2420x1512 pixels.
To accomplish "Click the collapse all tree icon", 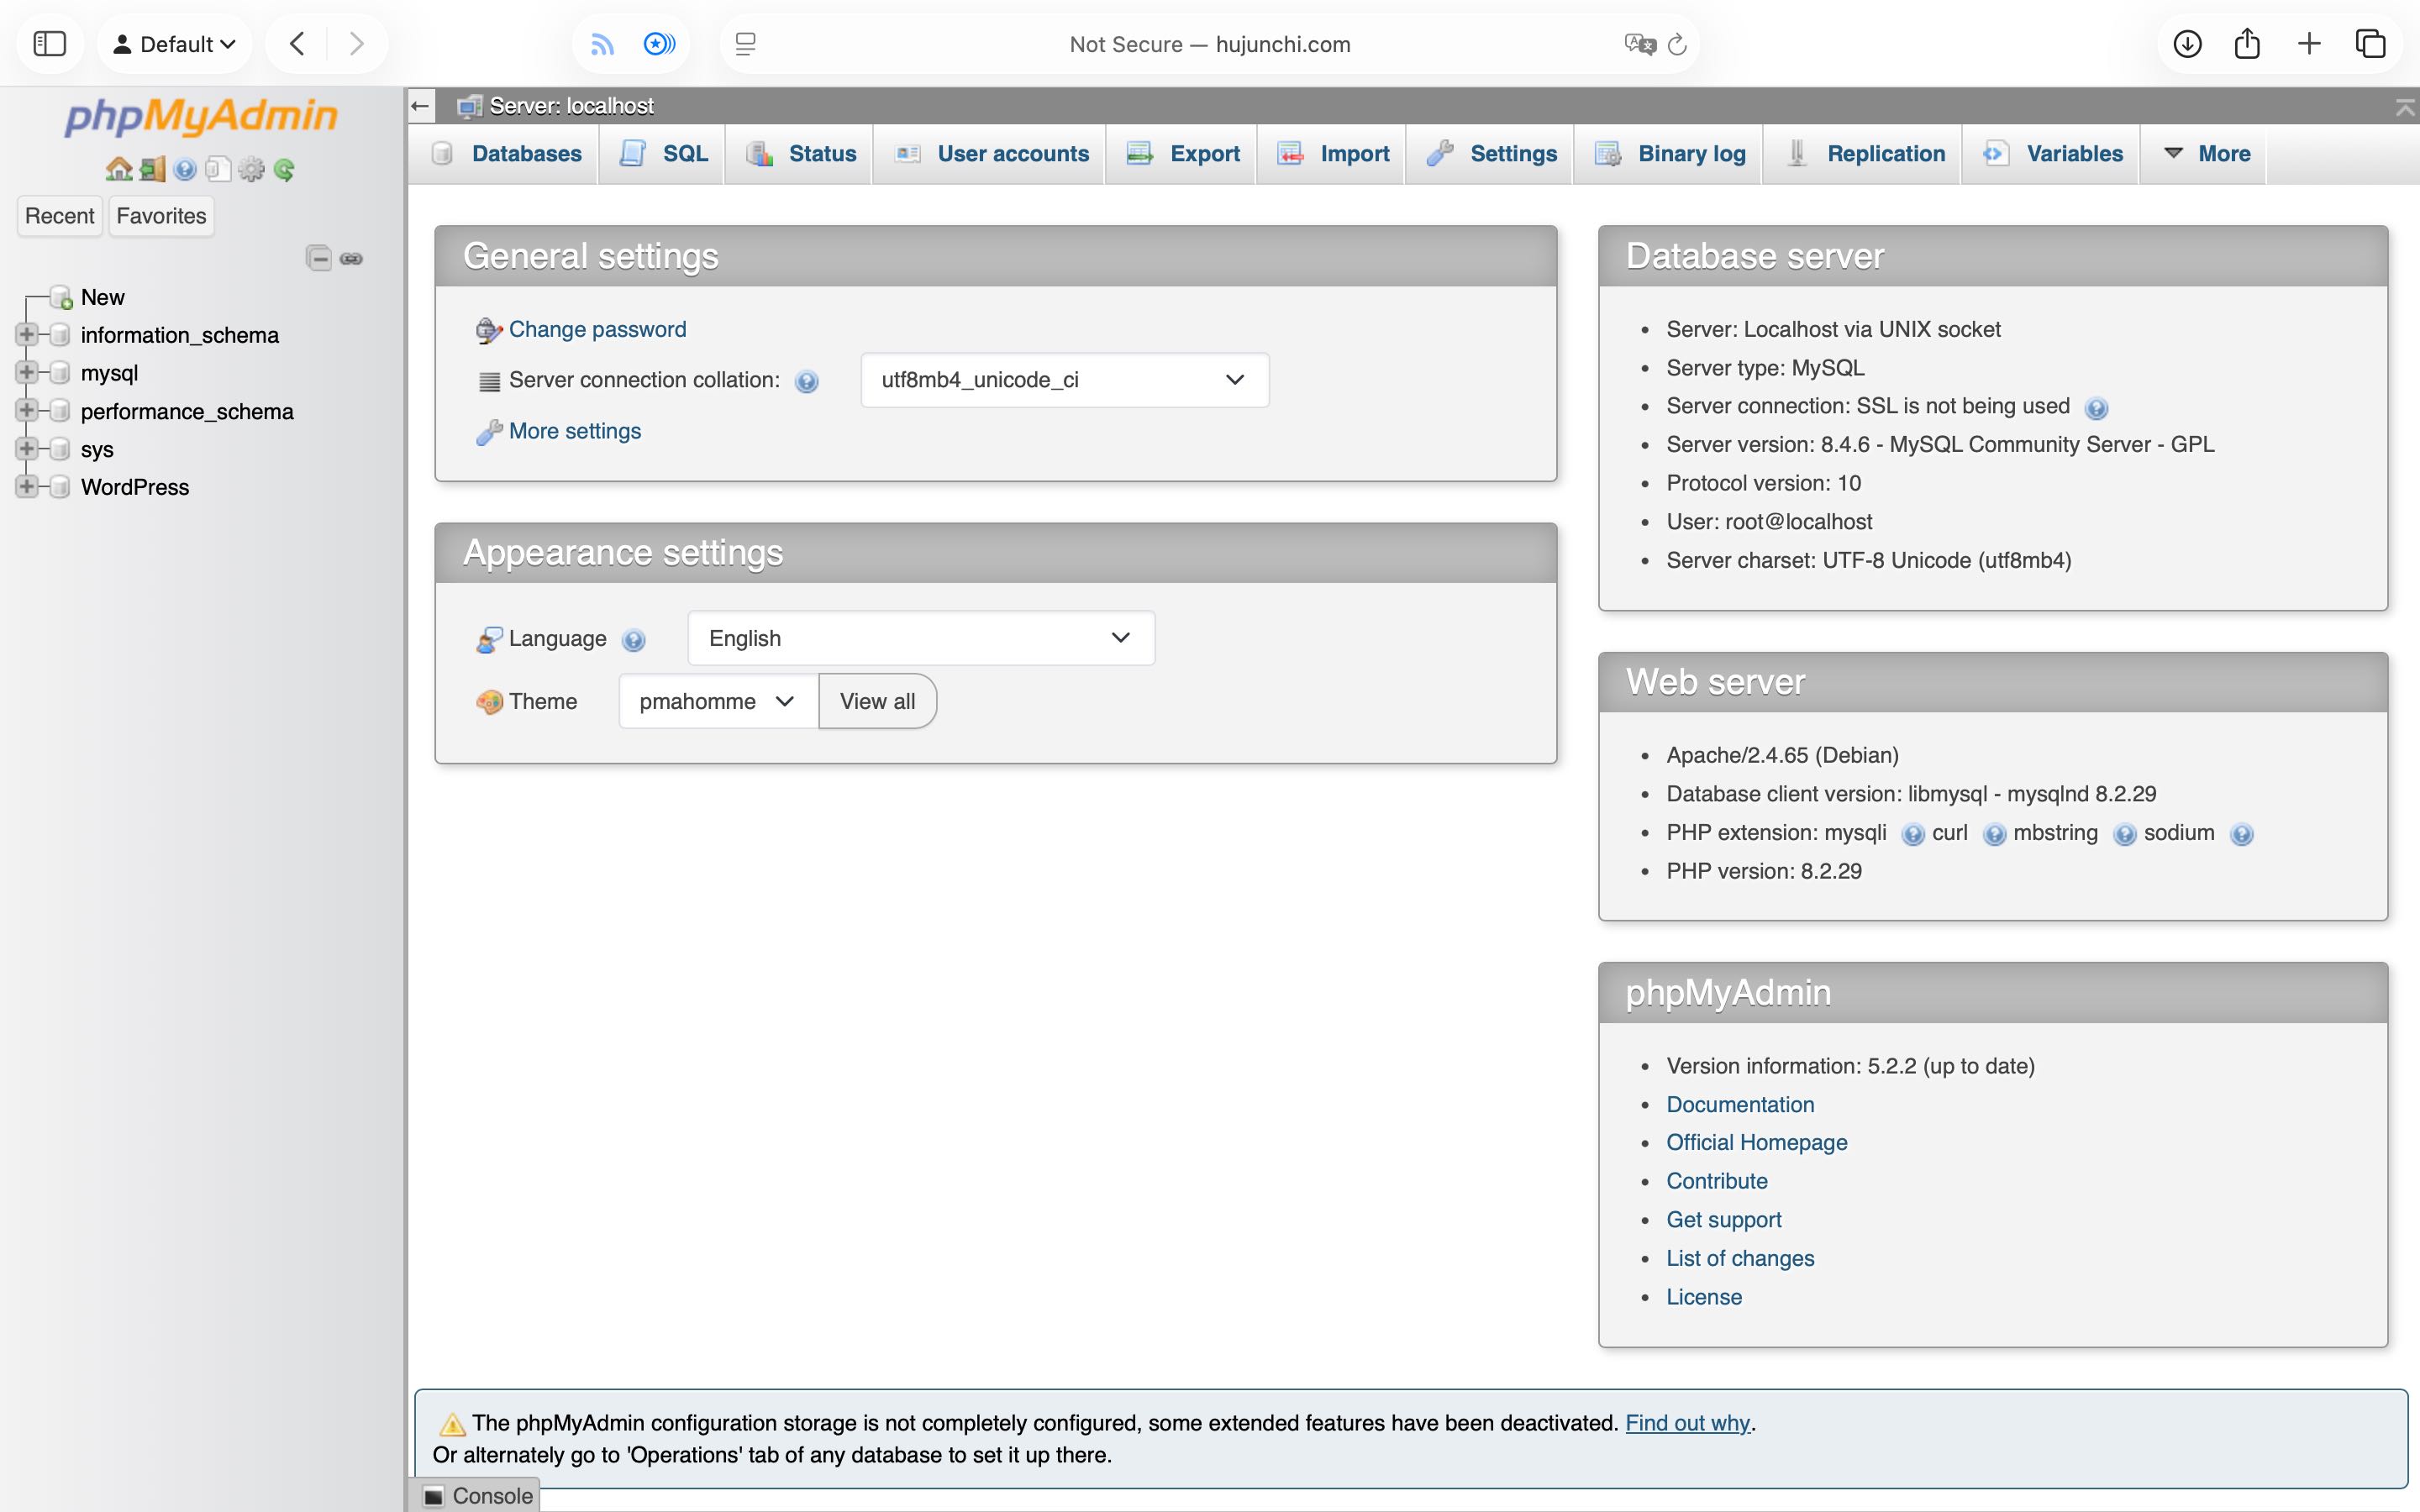I will [318, 258].
